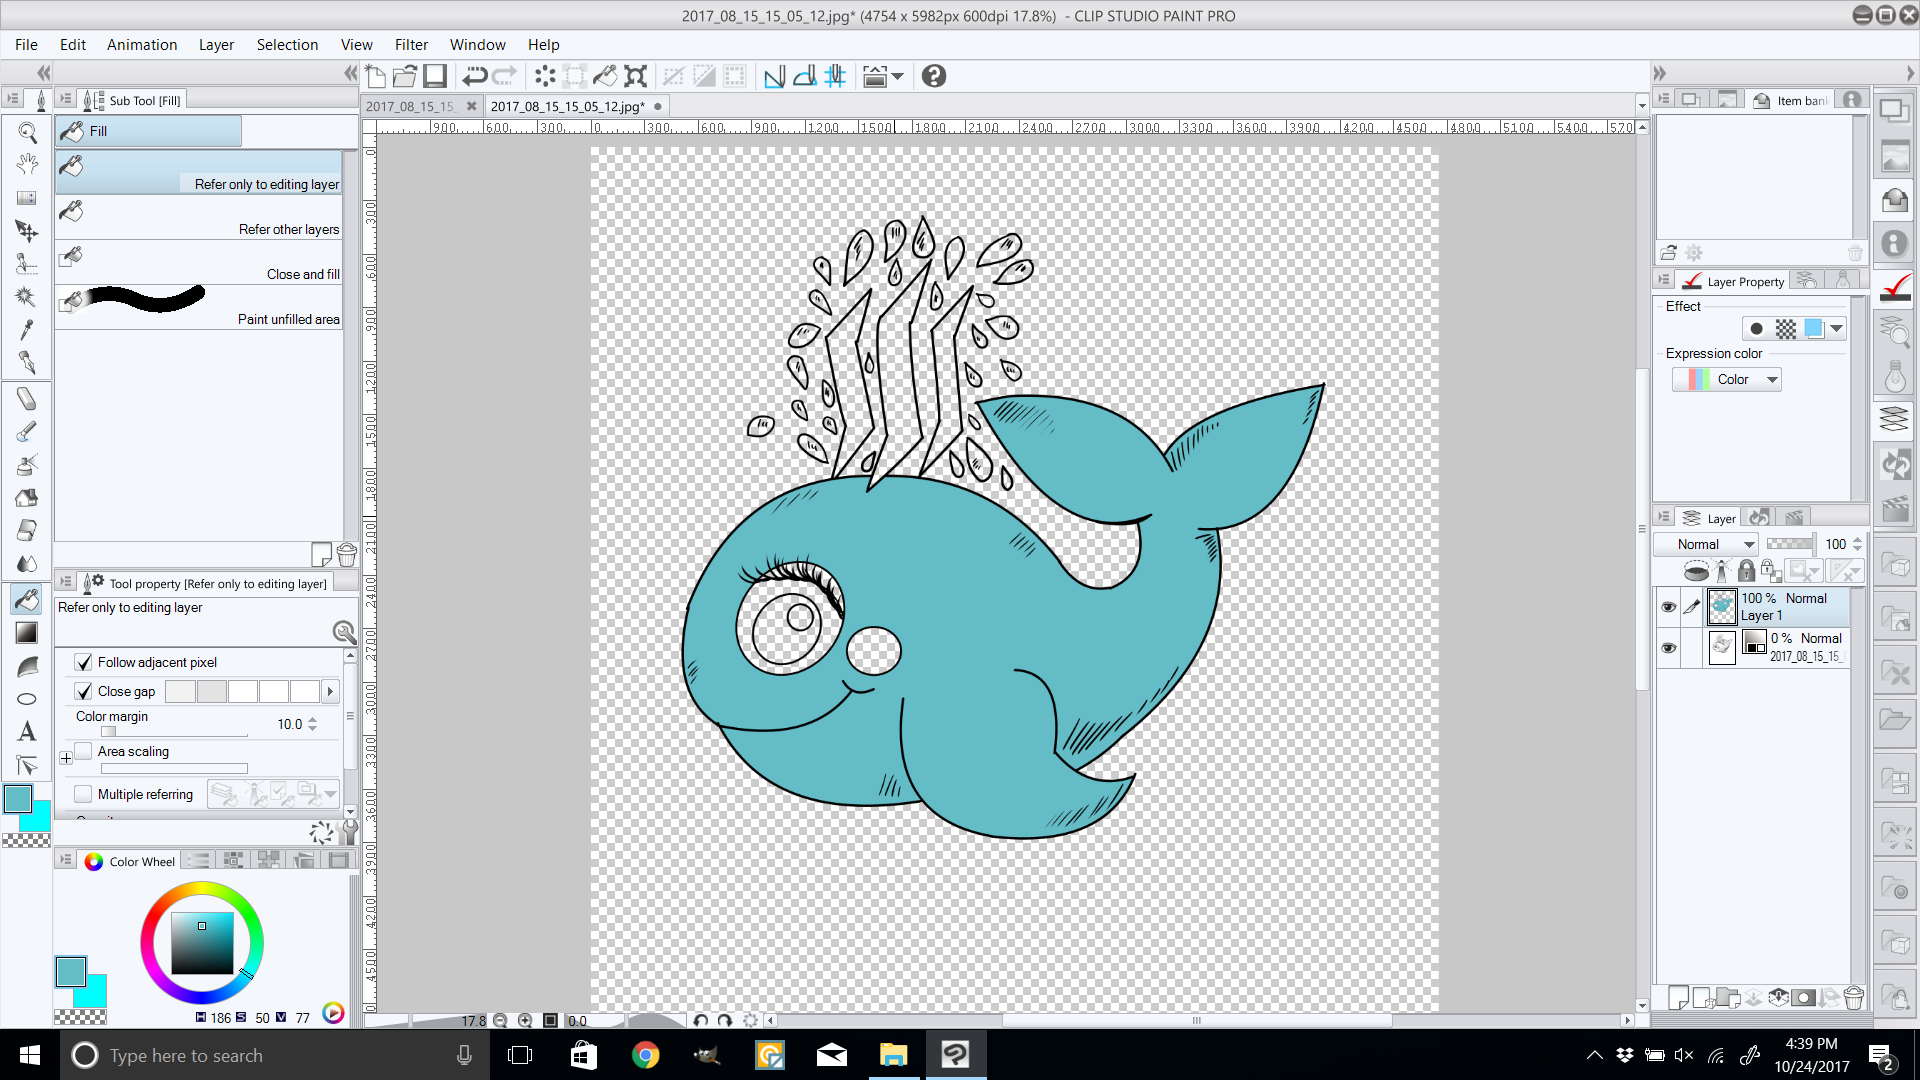Hide Layer 1 with eye icon
The height and width of the screenshot is (1080, 1920).
click(x=1668, y=607)
